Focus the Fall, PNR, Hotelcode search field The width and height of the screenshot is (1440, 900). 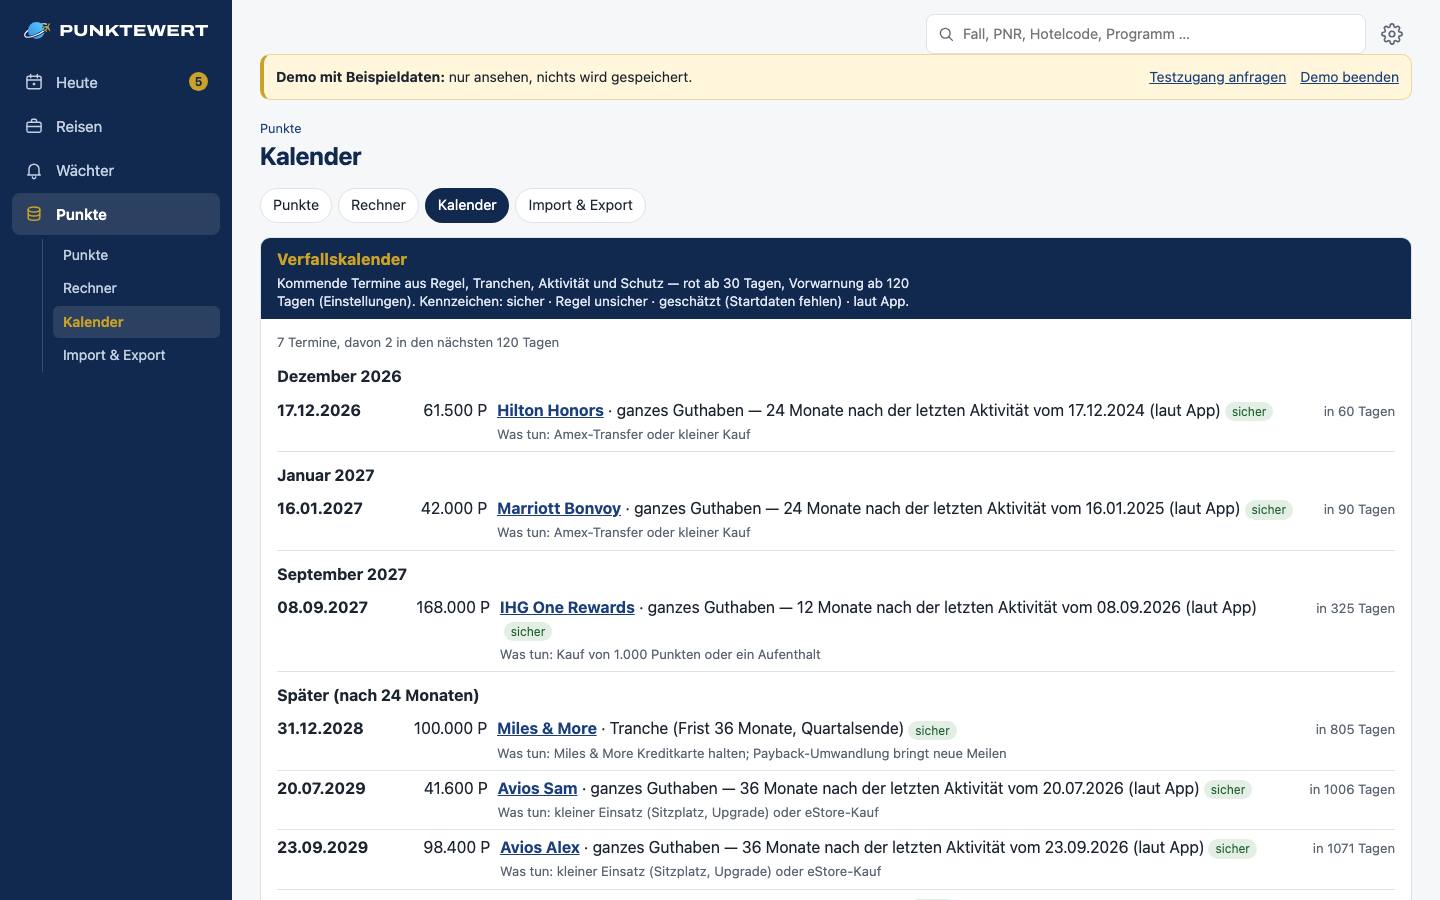pos(1146,34)
